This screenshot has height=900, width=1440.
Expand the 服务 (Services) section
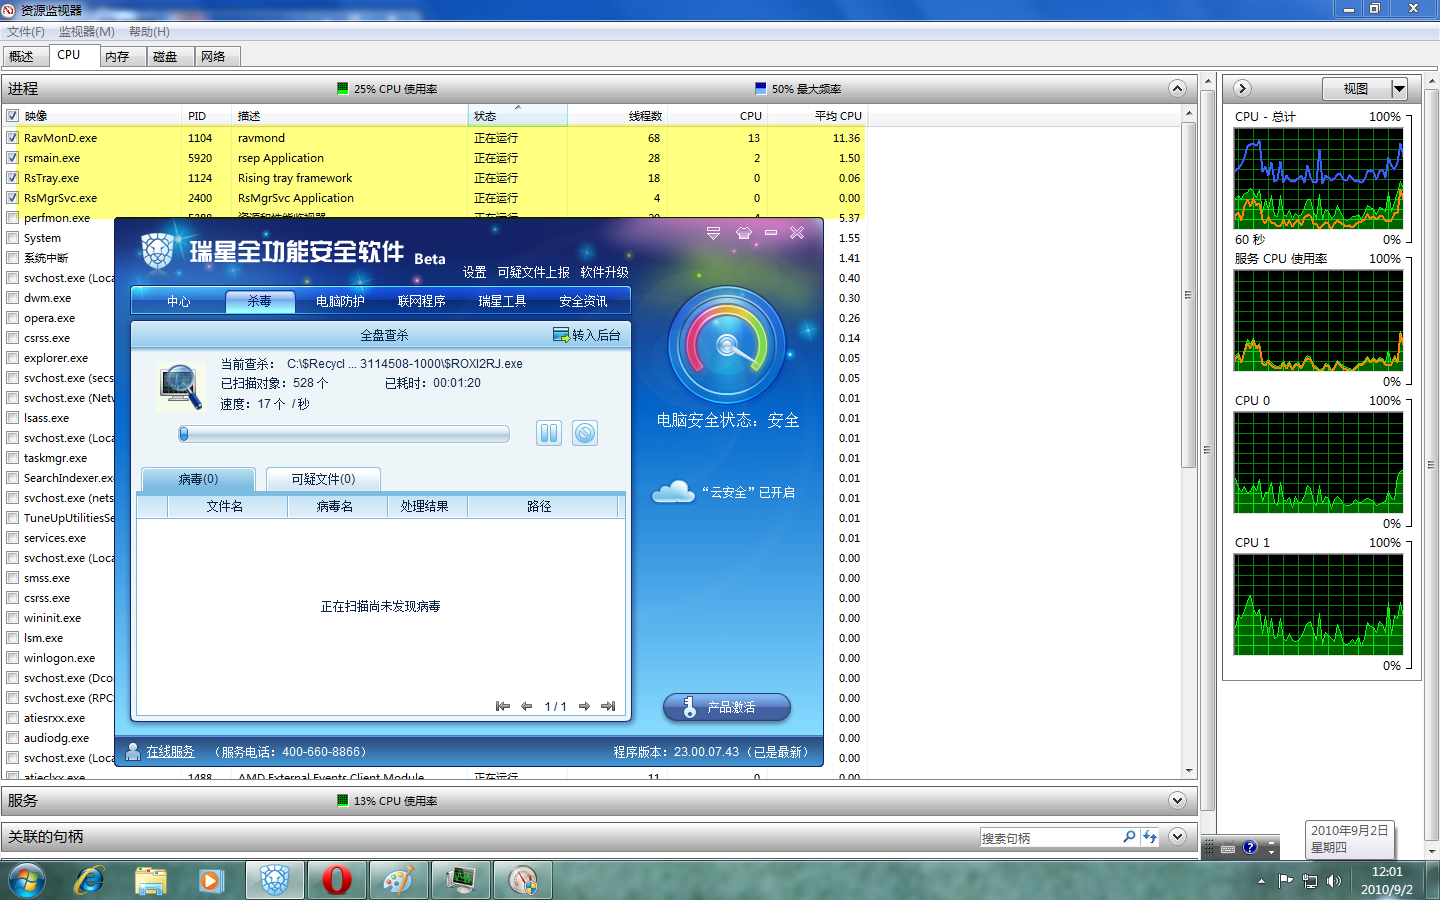[x=1177, y=800]
